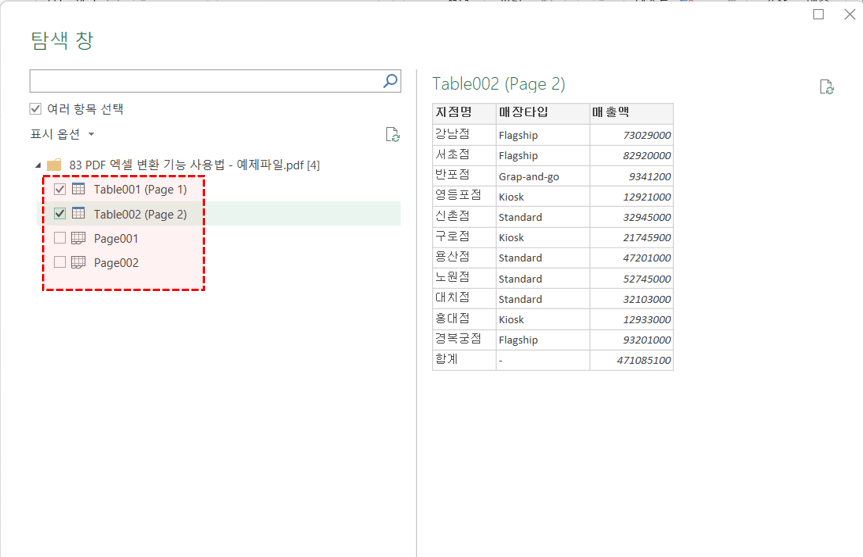Click the Kiosk cell in 영등포점 row
The height and width of the screenshot is (557, 863).
(x=543, y=196)
